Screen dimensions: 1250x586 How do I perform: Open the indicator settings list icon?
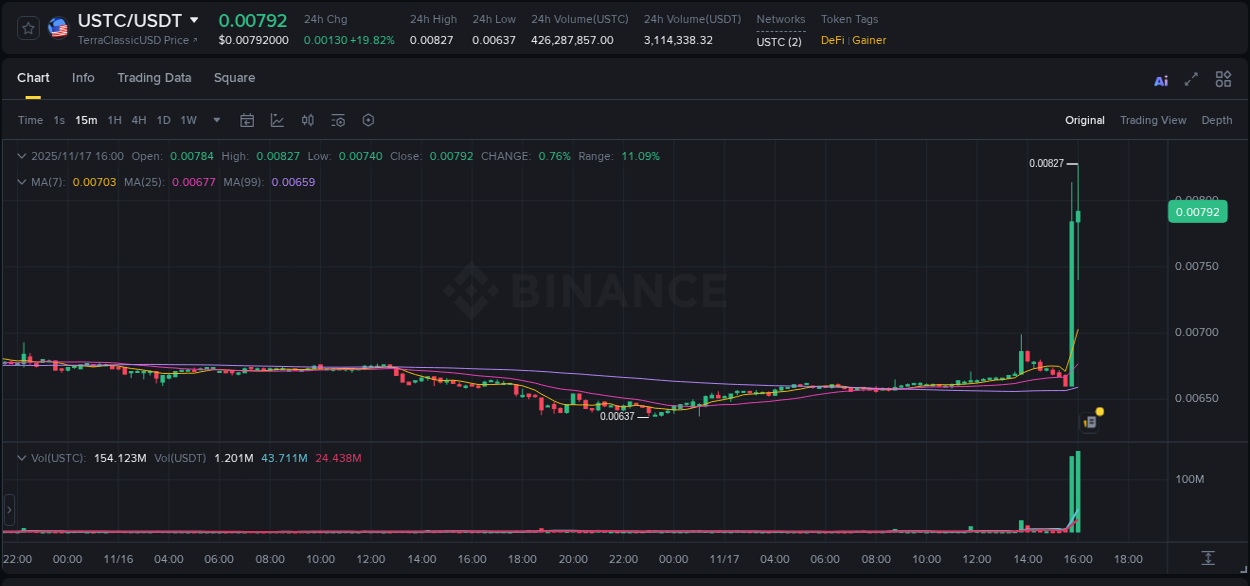point(337,120)
